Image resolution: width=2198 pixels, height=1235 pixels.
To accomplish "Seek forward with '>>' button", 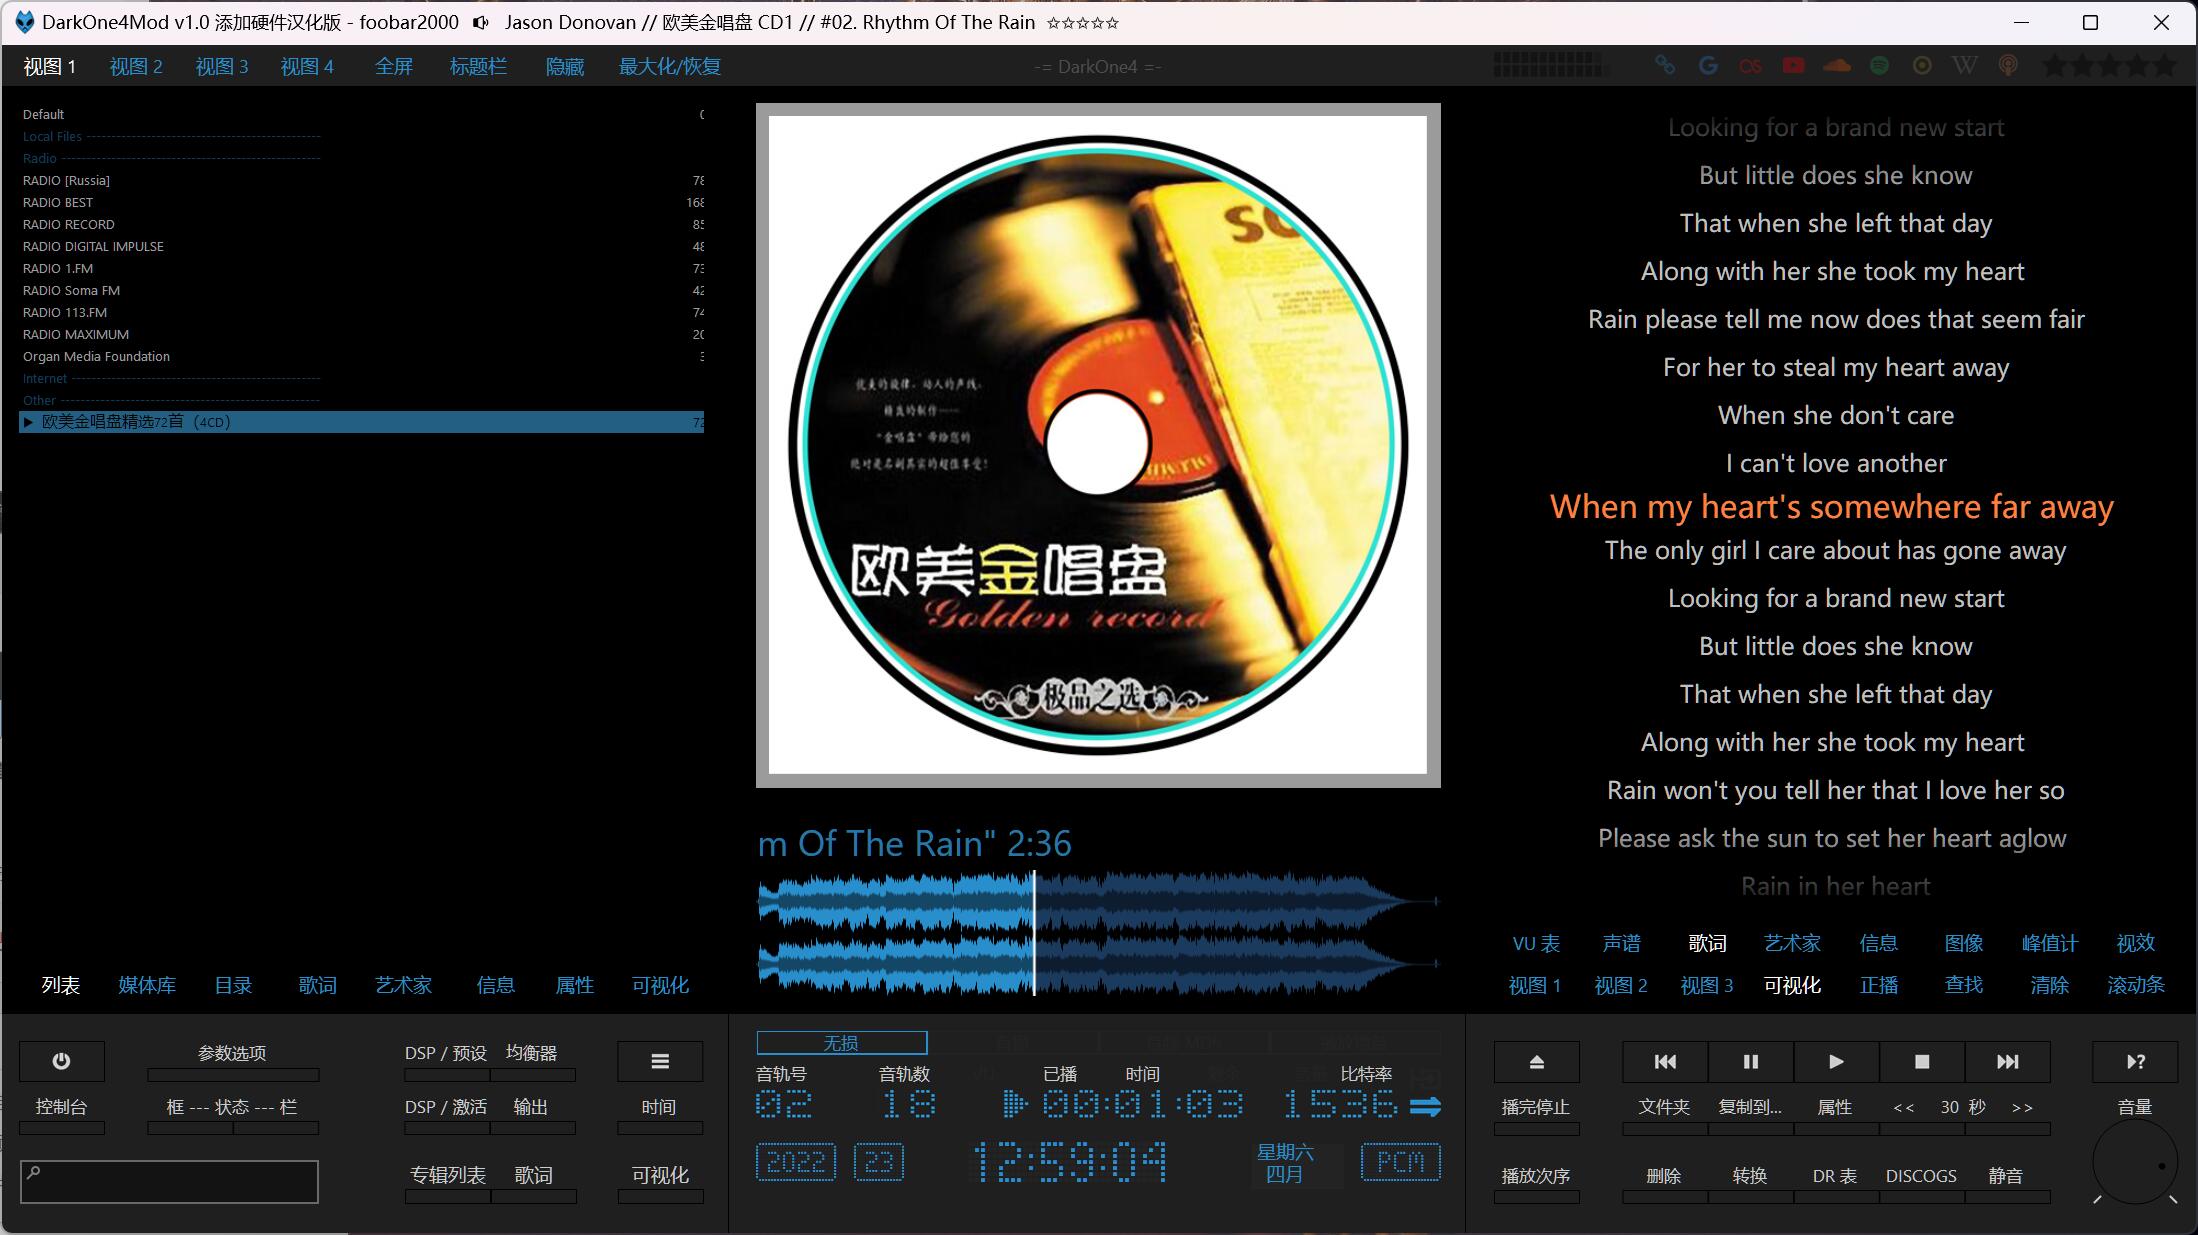I will (2022, 1107).
